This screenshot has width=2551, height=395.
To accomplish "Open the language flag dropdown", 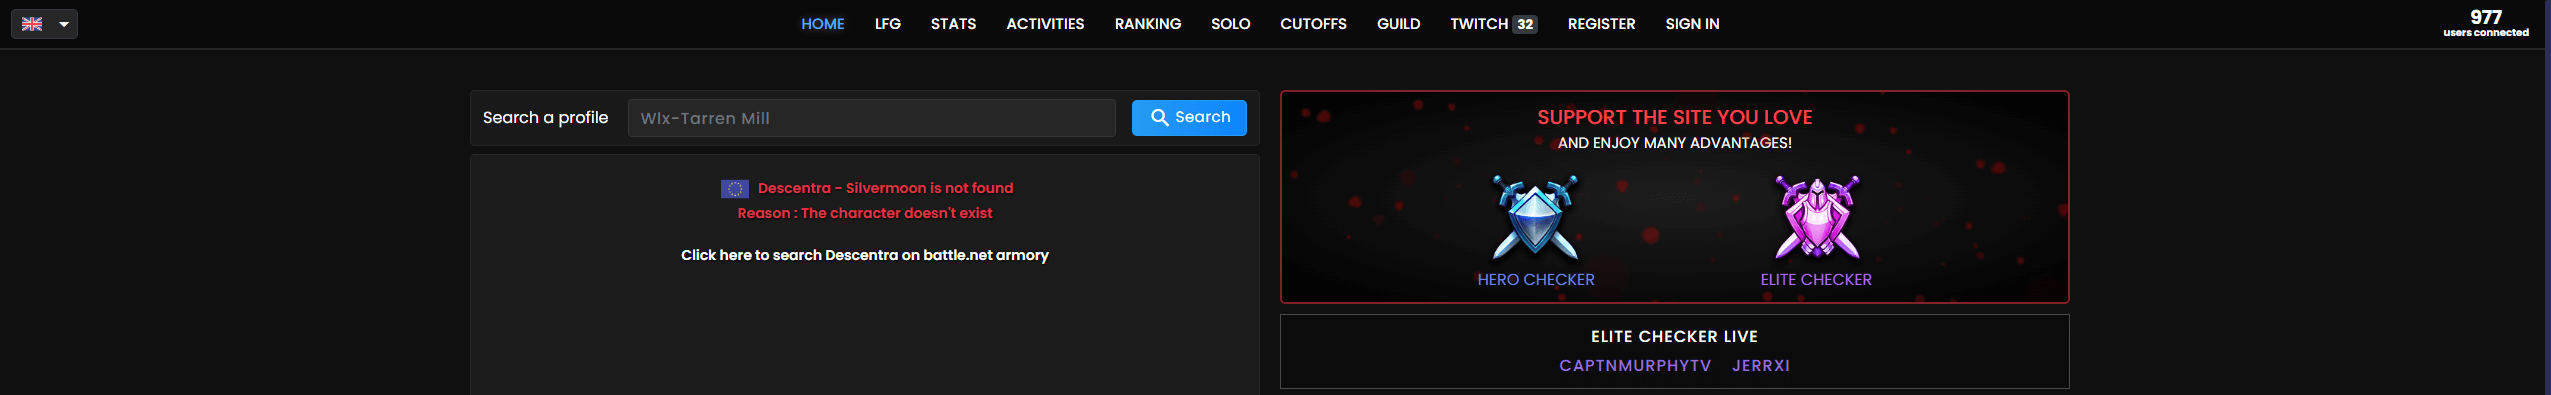I will click(x=44, y=24).
